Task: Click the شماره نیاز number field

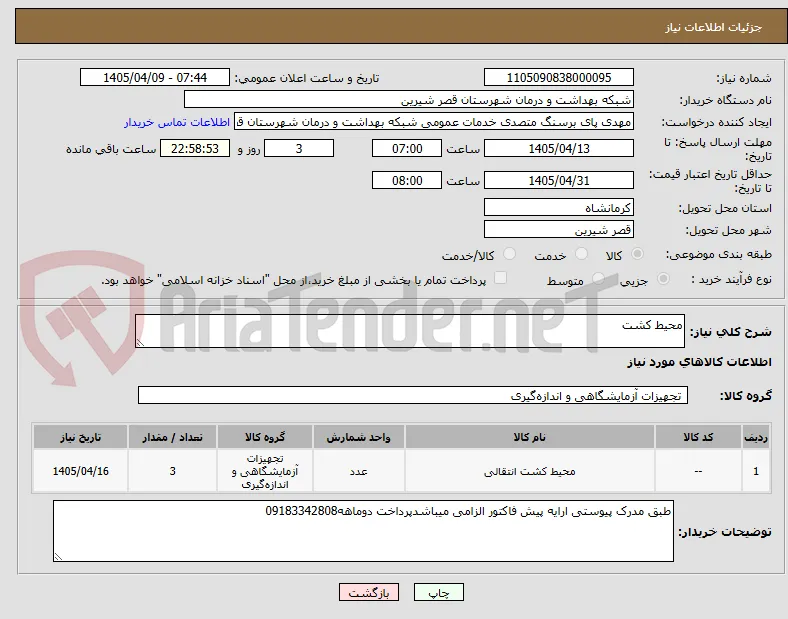Action: [x=559, y=77]
